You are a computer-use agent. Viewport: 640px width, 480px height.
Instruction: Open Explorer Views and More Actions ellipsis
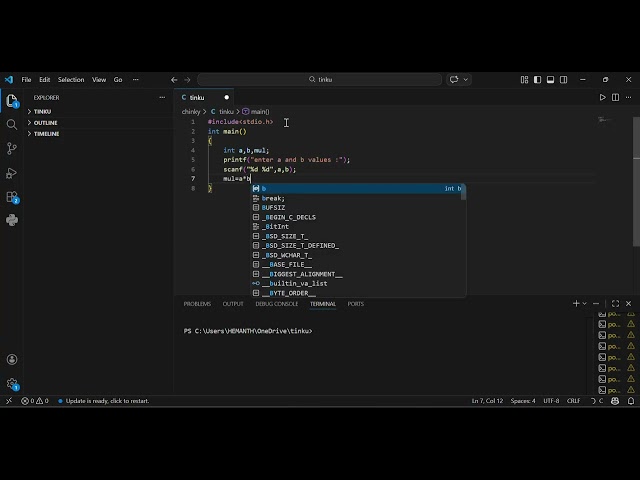click(162, 98)
